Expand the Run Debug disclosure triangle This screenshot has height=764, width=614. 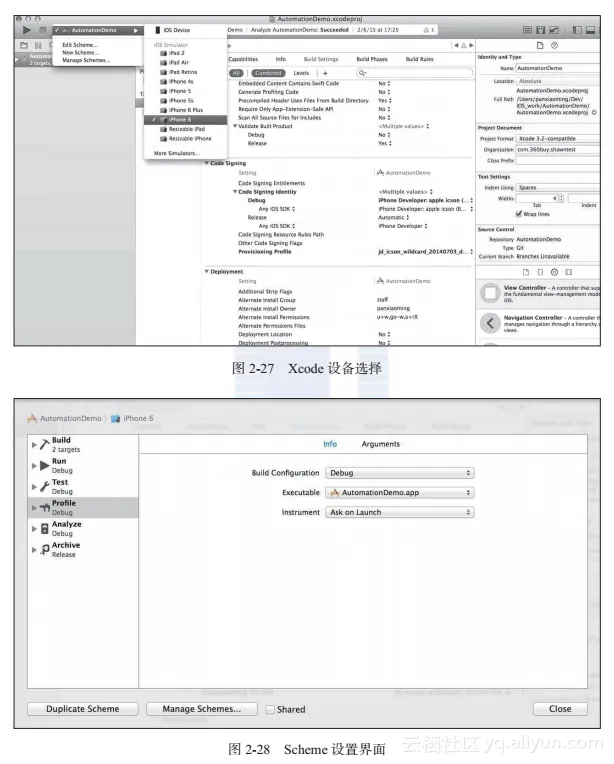[x=34, y=466]
